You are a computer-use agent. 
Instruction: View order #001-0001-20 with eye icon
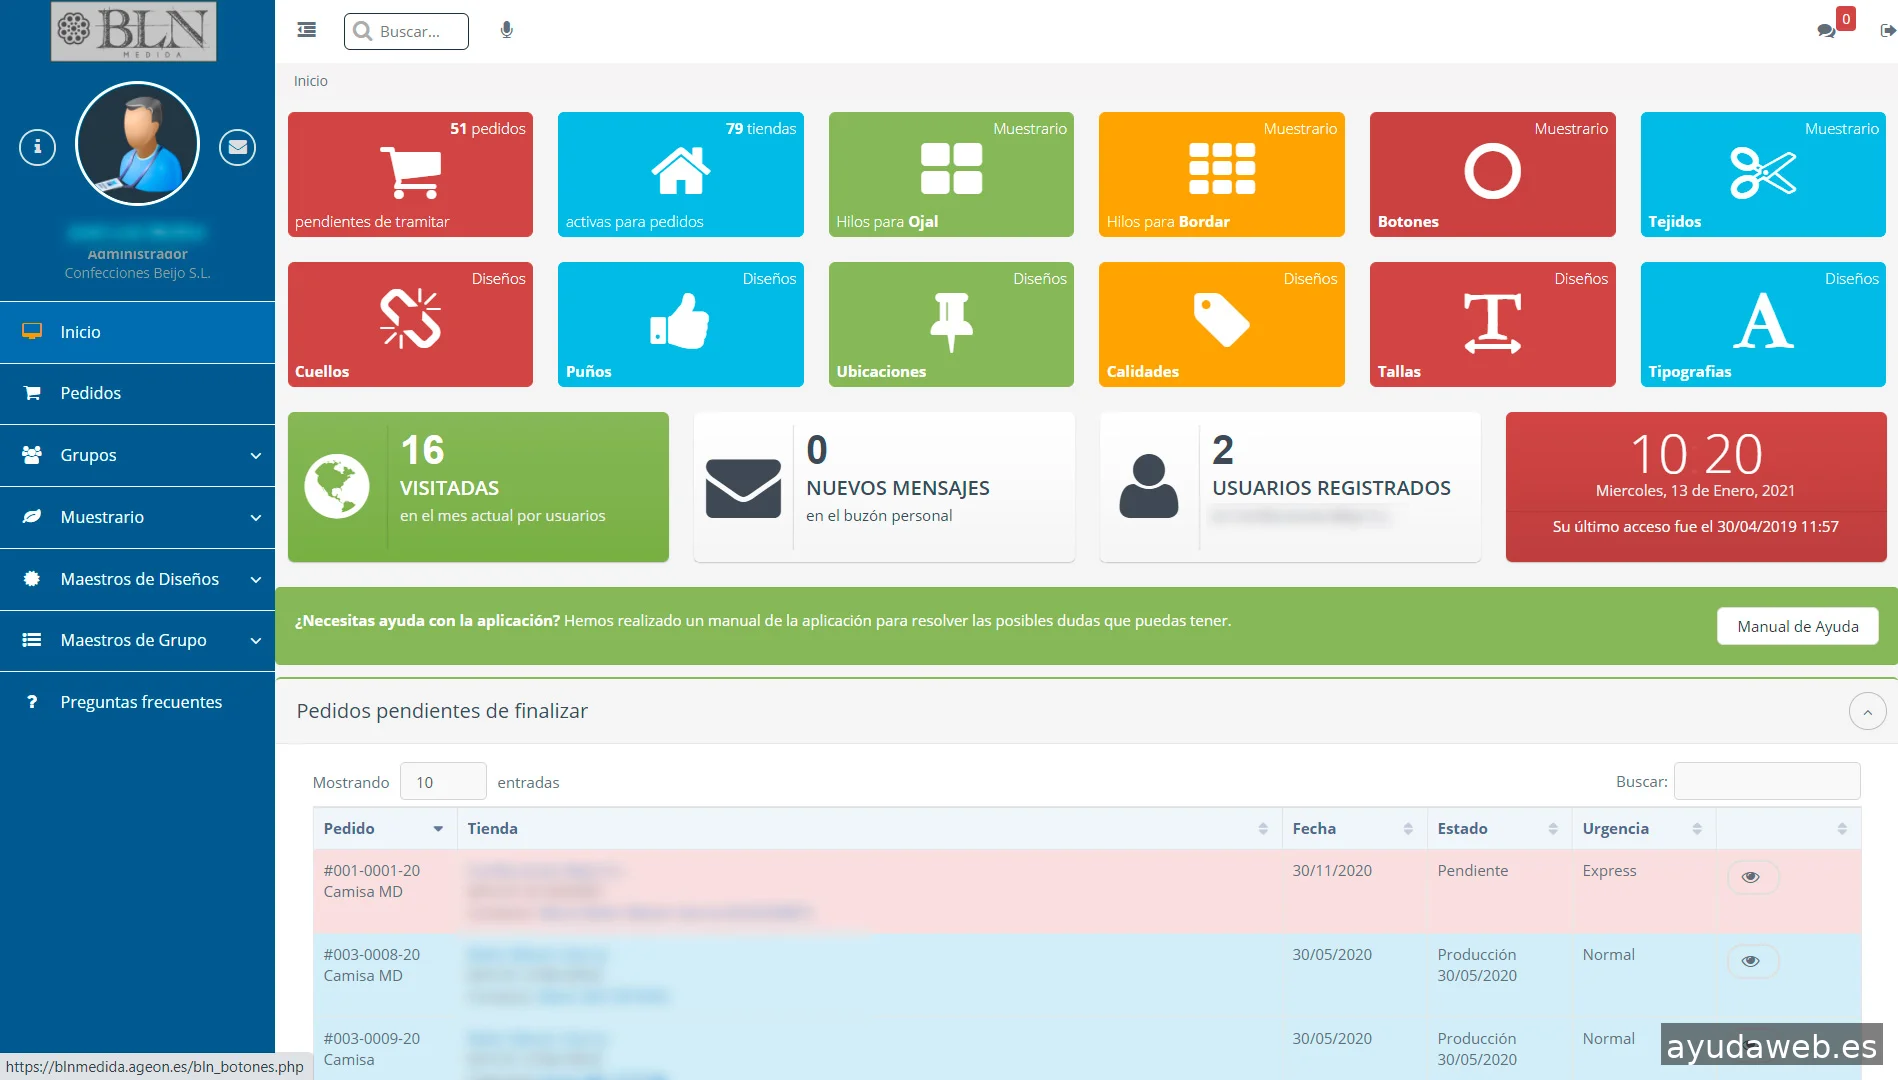(1751, 877)
